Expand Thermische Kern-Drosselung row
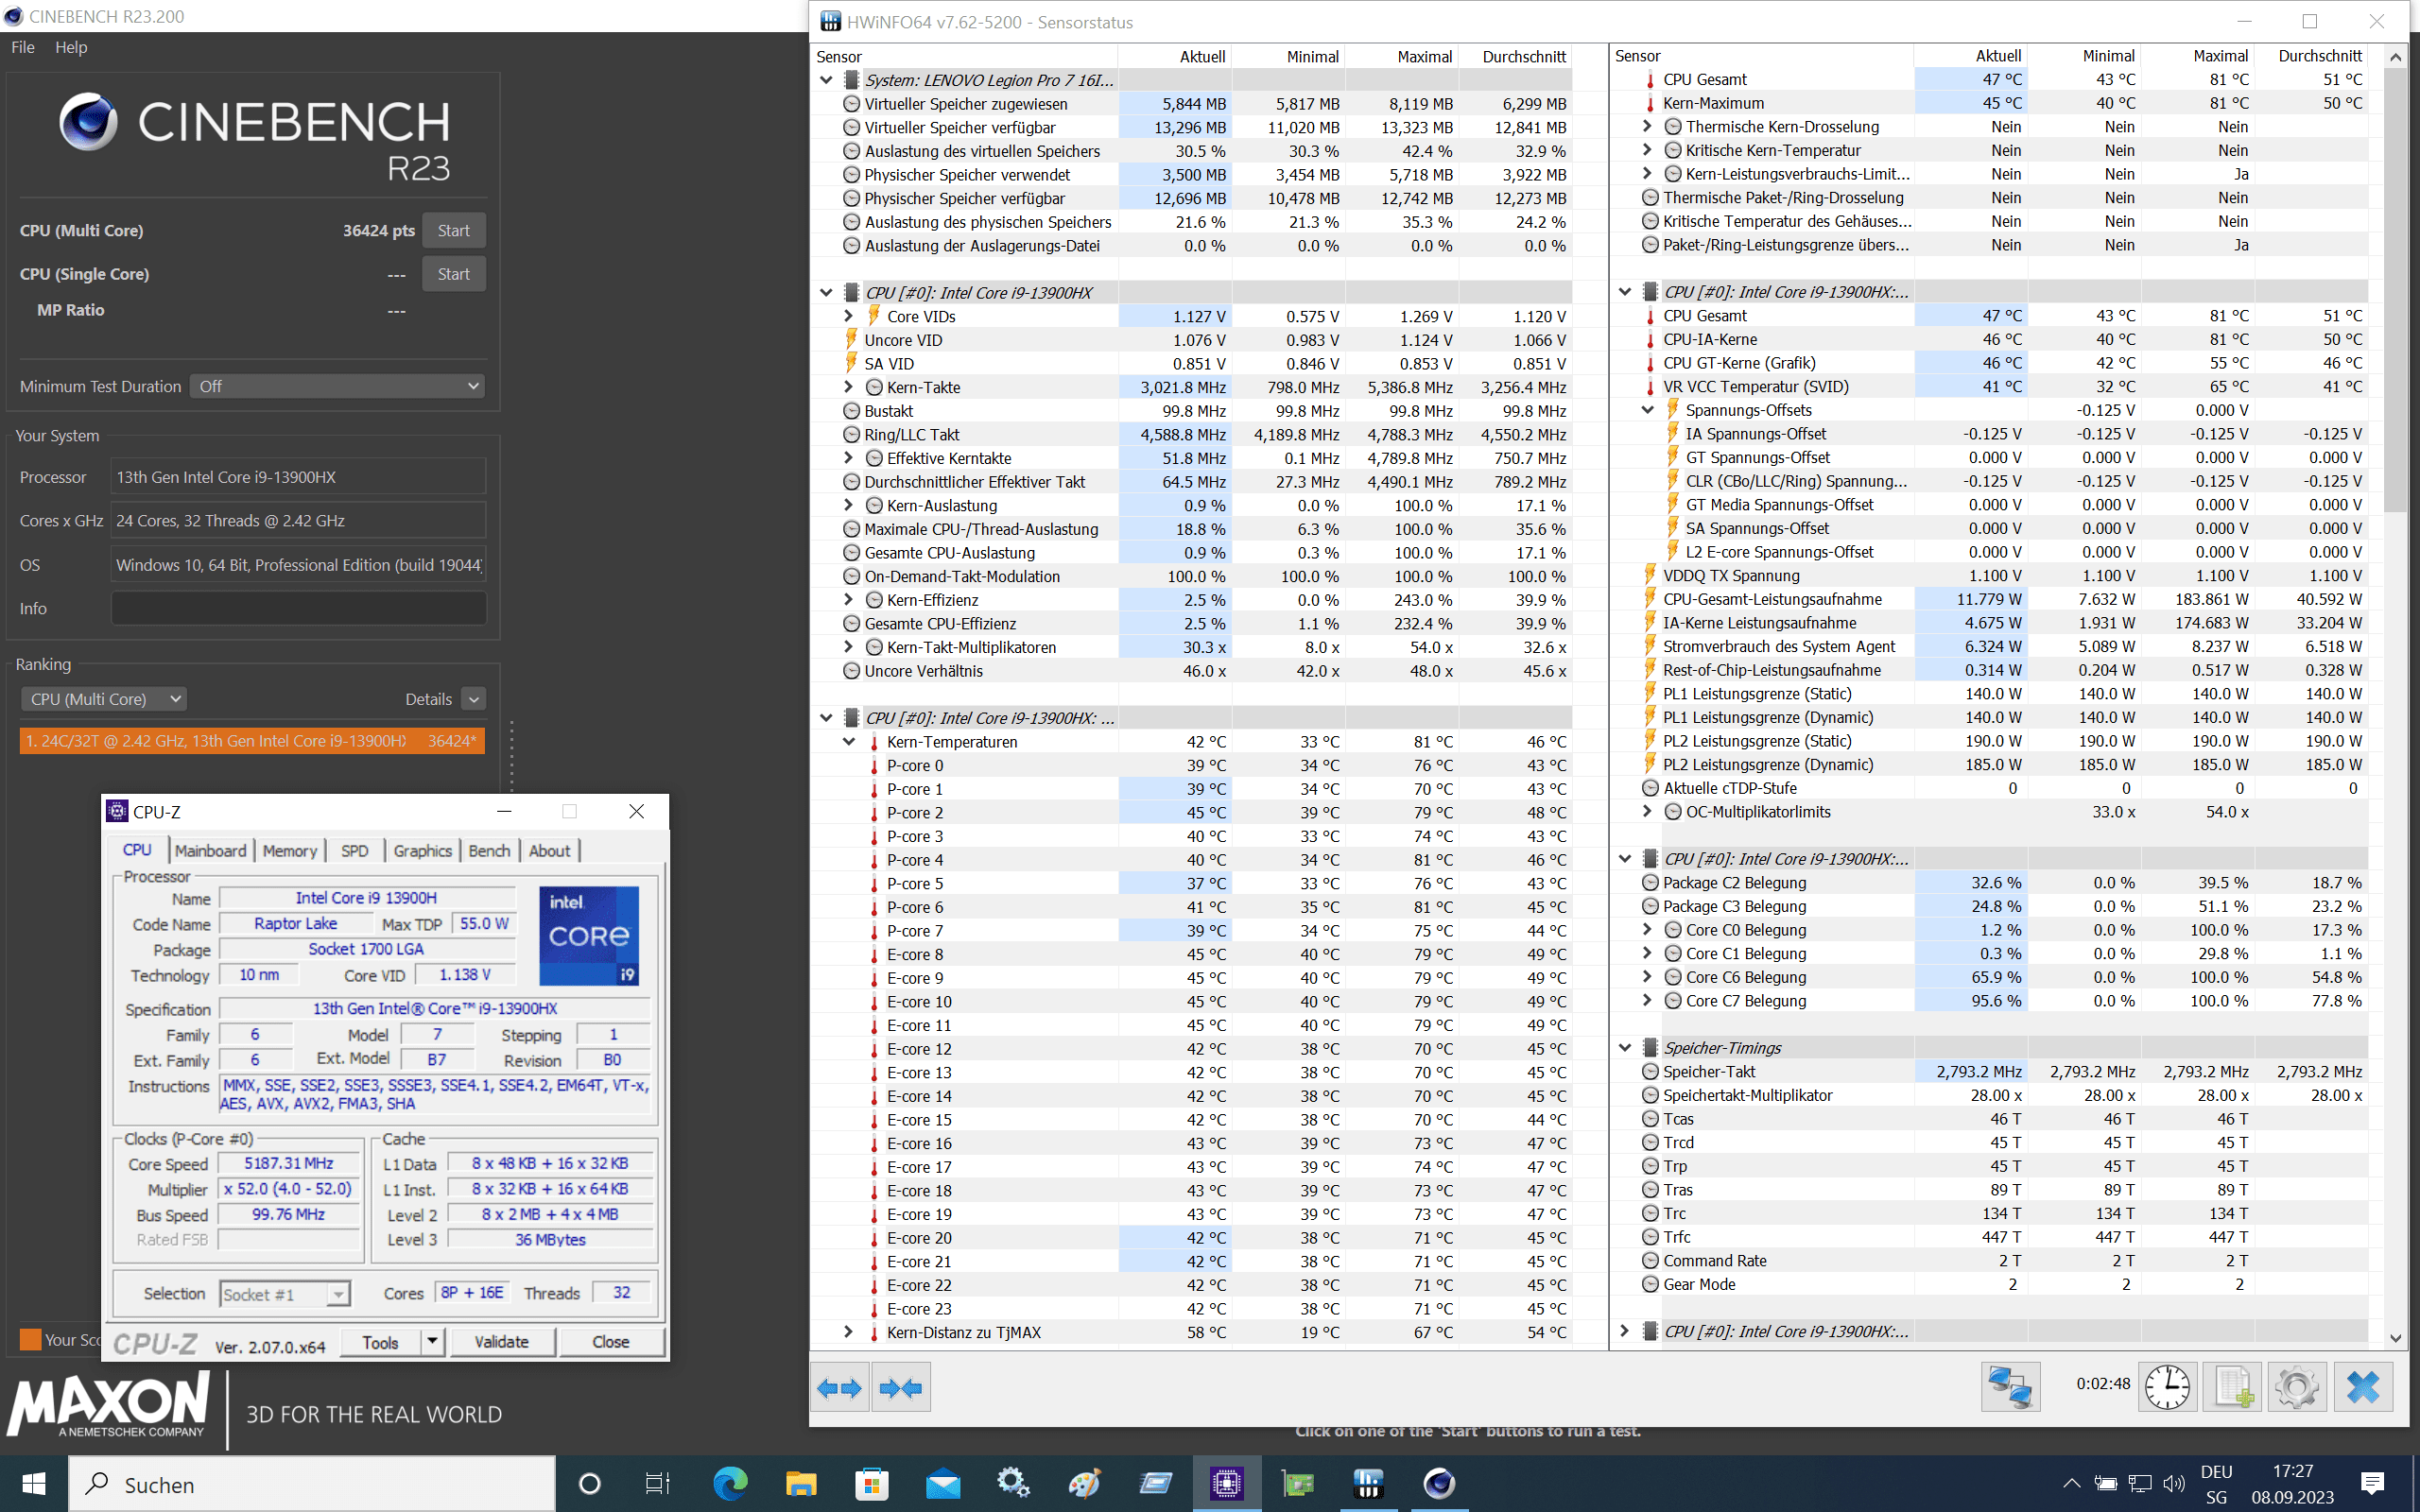 [x=1647, y=127]
